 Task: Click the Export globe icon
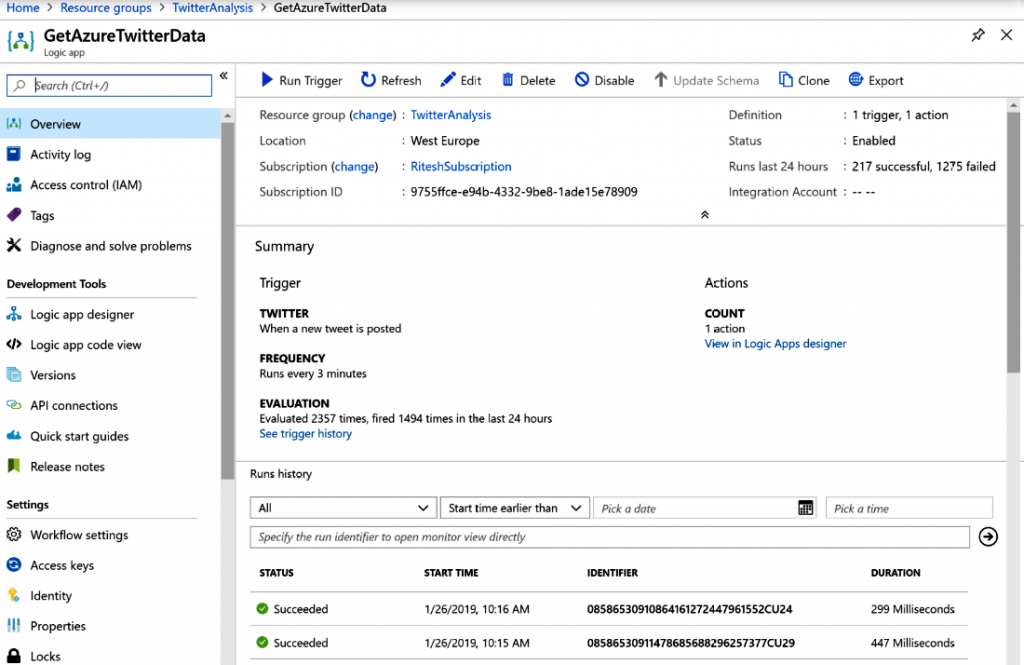click(x=856, y=80)
